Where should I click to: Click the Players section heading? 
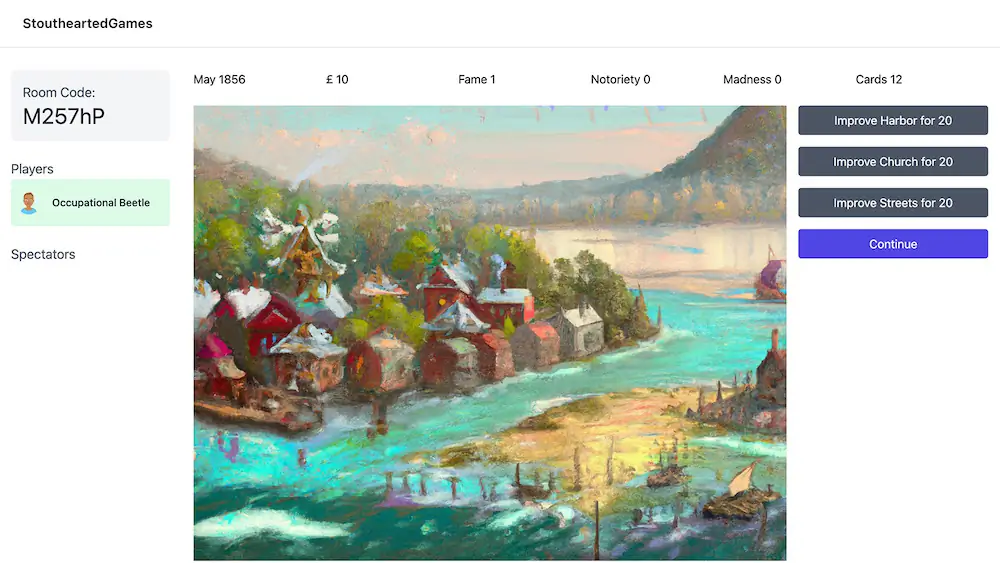click(x=32, y=169)
